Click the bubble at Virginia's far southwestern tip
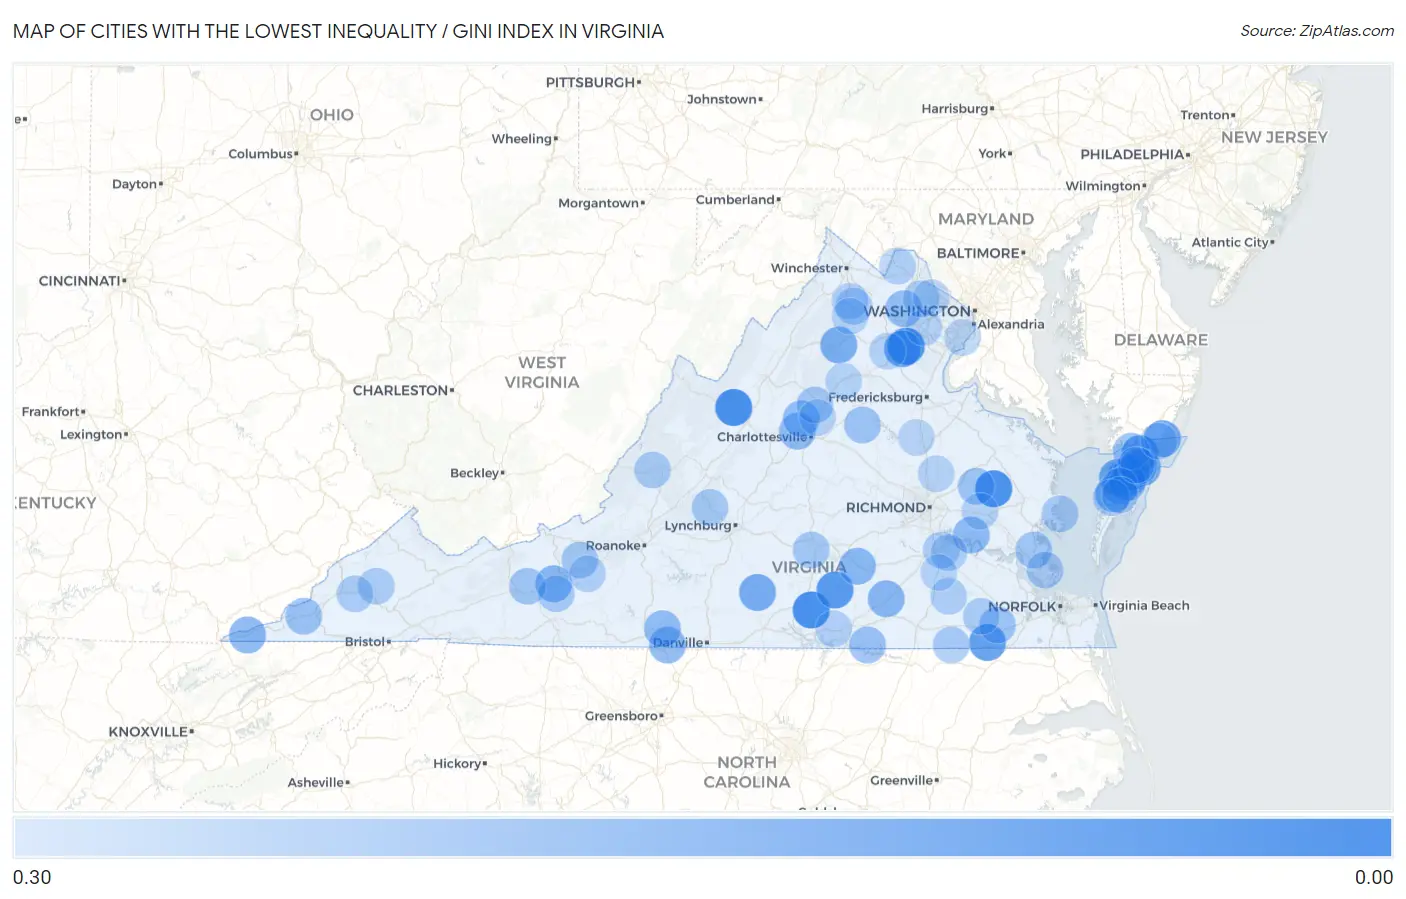The image size is (1406, 899). coord(247,634)
